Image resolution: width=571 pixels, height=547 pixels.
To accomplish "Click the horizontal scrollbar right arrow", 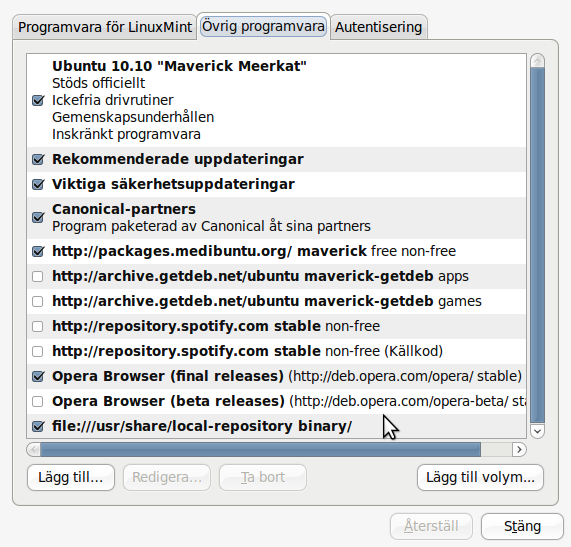I will (519, 450).
